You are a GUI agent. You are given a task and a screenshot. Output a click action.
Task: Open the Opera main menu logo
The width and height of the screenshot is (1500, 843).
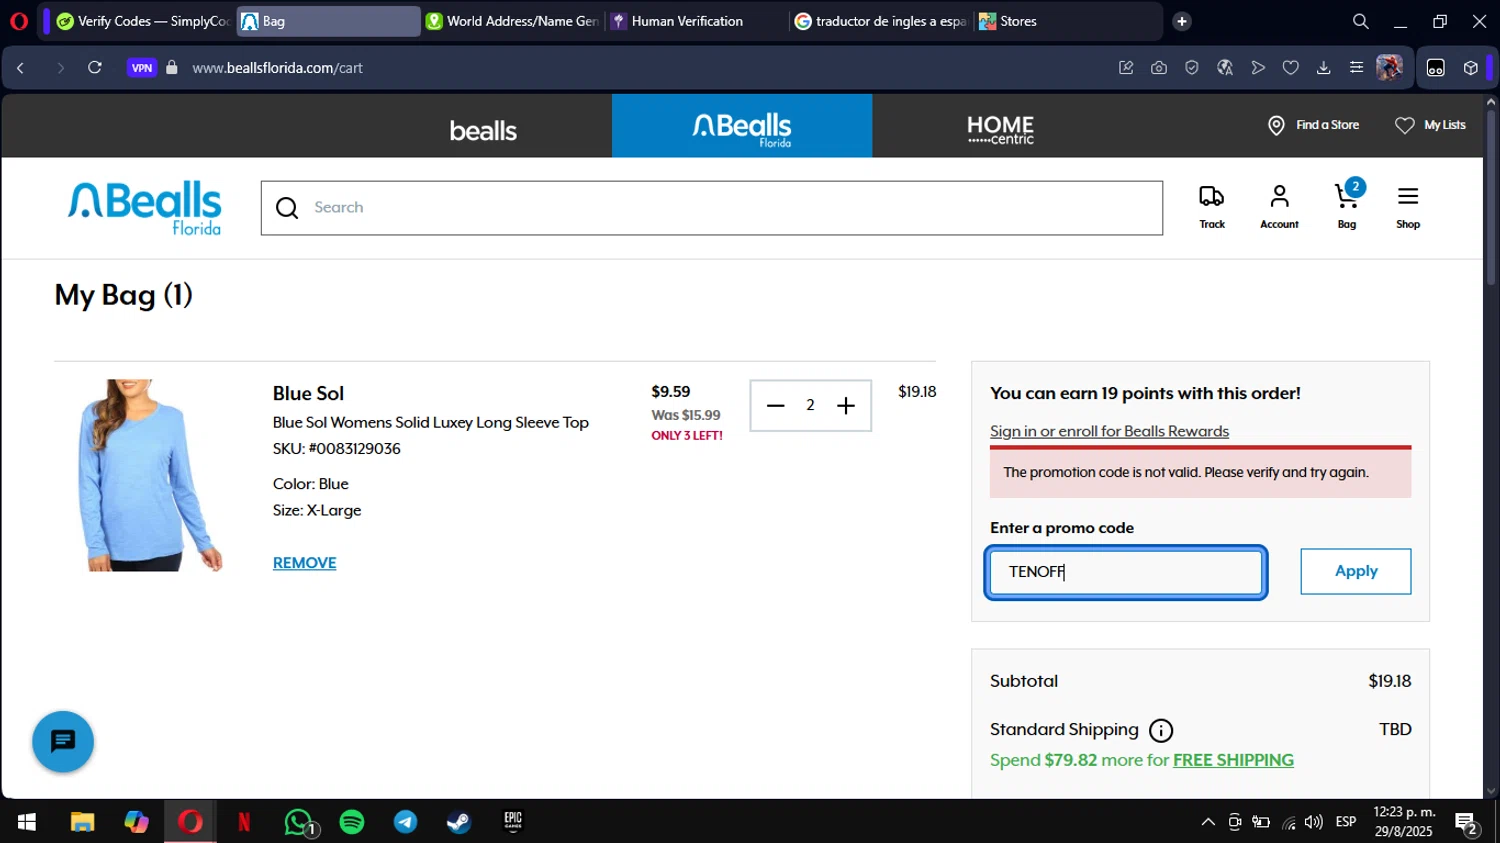pos(19,21)
